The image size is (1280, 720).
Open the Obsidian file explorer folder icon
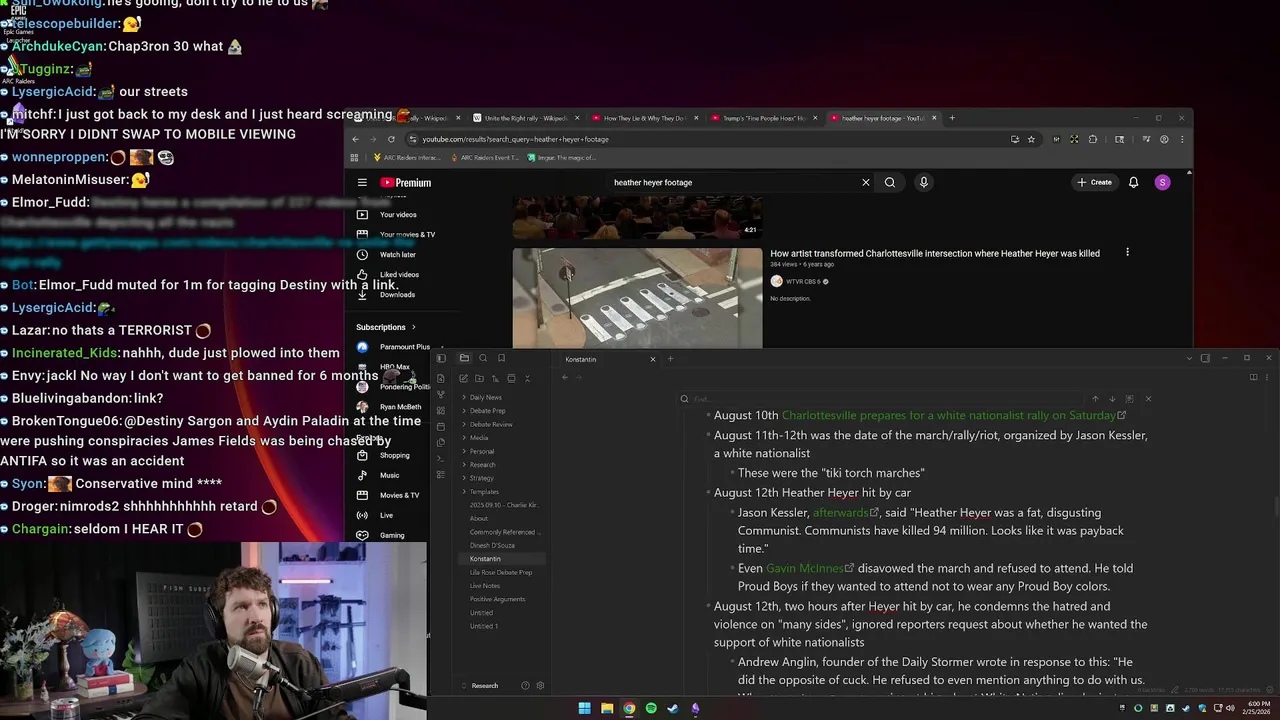point(464,358)
